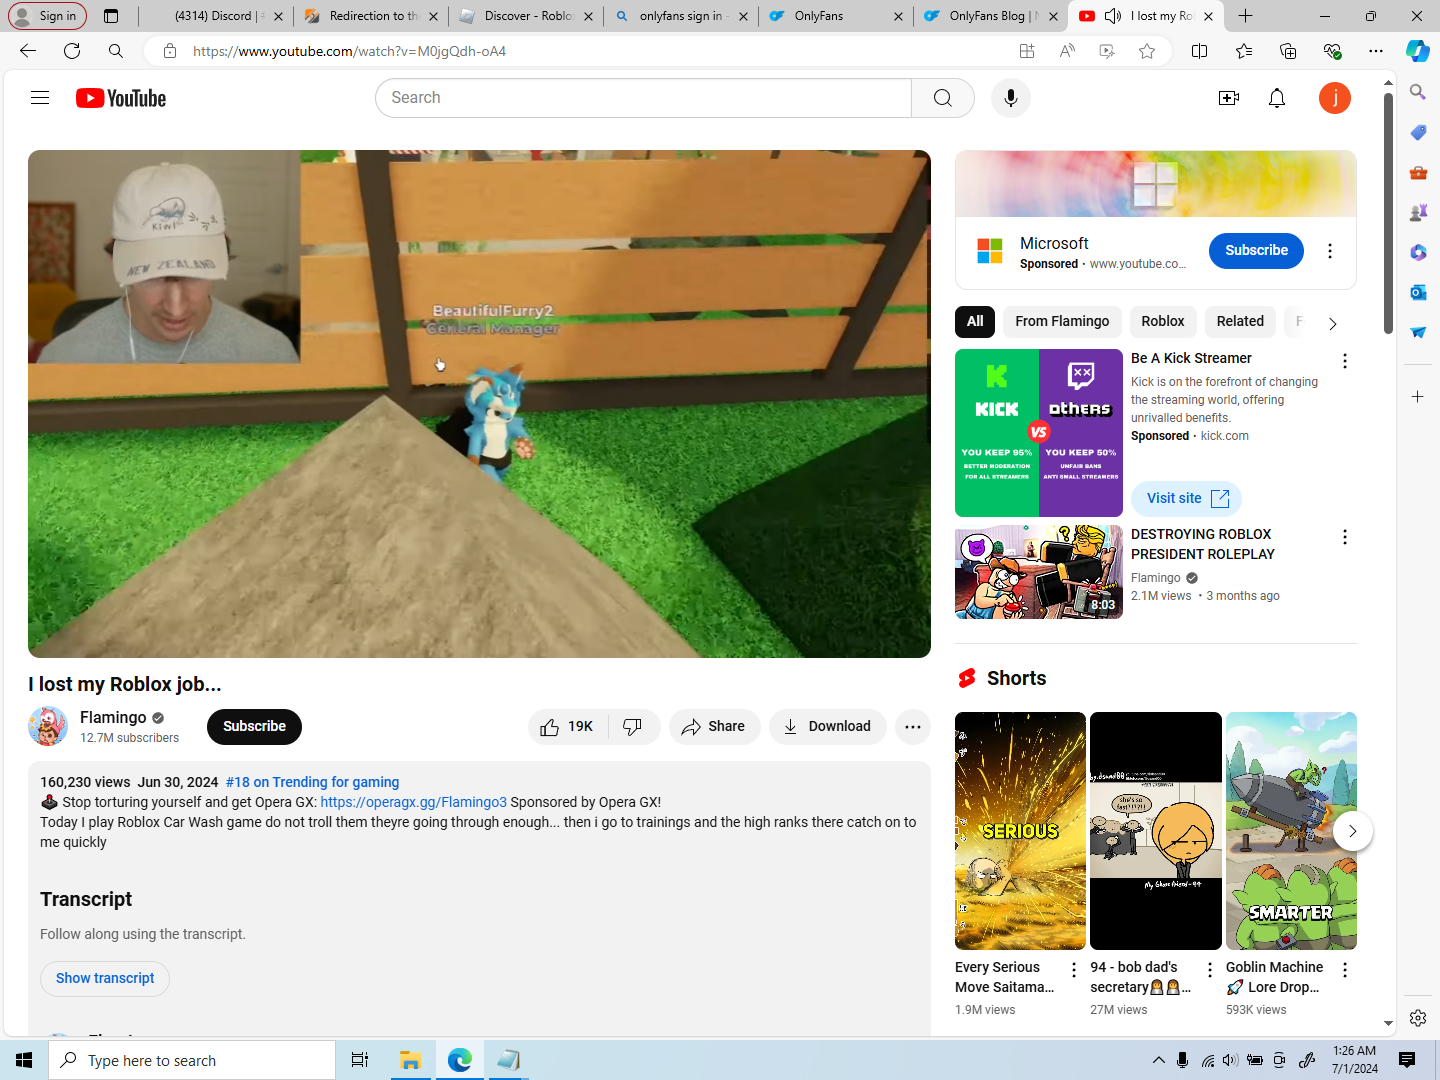Switch to the OnlyFans Blog tab
The width and height of the screenshot is (1440, 1080).
point(990,16)
